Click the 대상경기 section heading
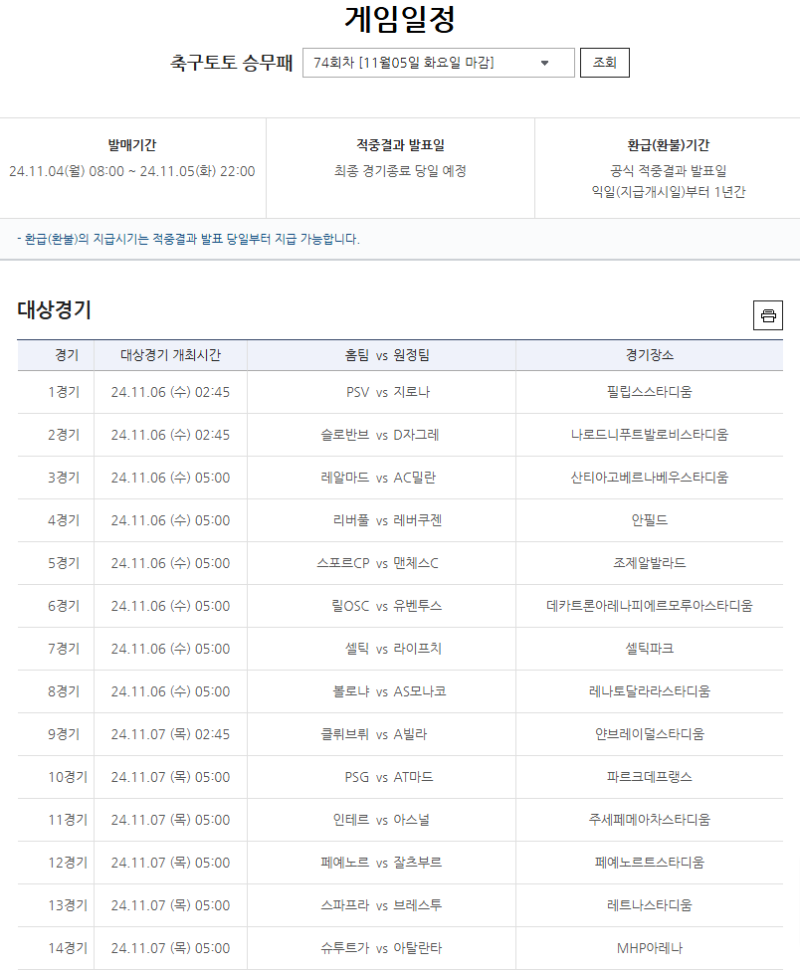The image size is (800, 972). pyautogui.click(x=54, y=309)
